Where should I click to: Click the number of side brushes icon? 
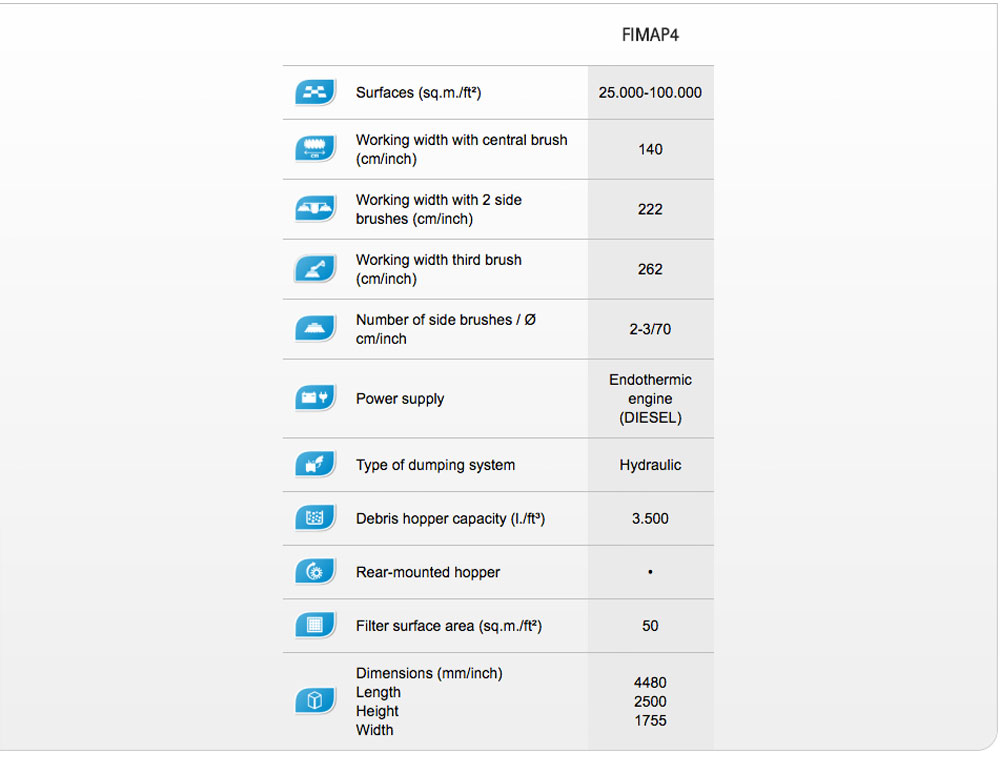coord(314,329)
